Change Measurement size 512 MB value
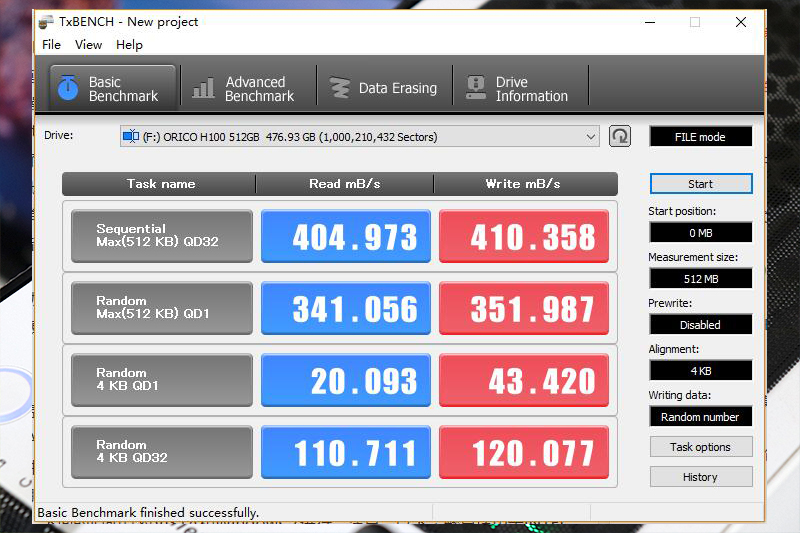 pyautogui.click(x=701, y=279)
